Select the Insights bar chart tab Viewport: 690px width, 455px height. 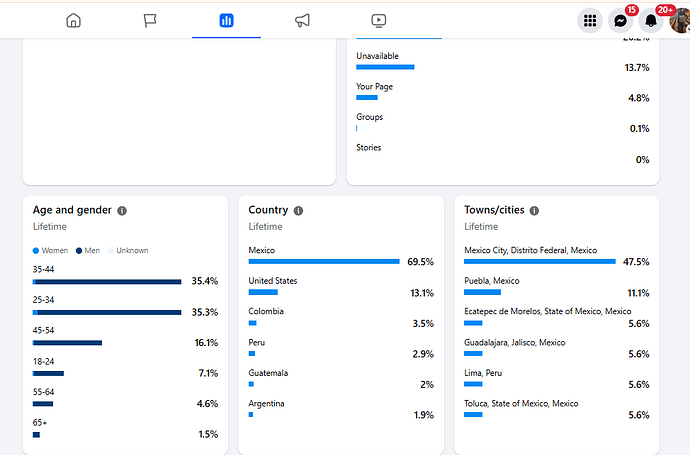tap(226, 20)
